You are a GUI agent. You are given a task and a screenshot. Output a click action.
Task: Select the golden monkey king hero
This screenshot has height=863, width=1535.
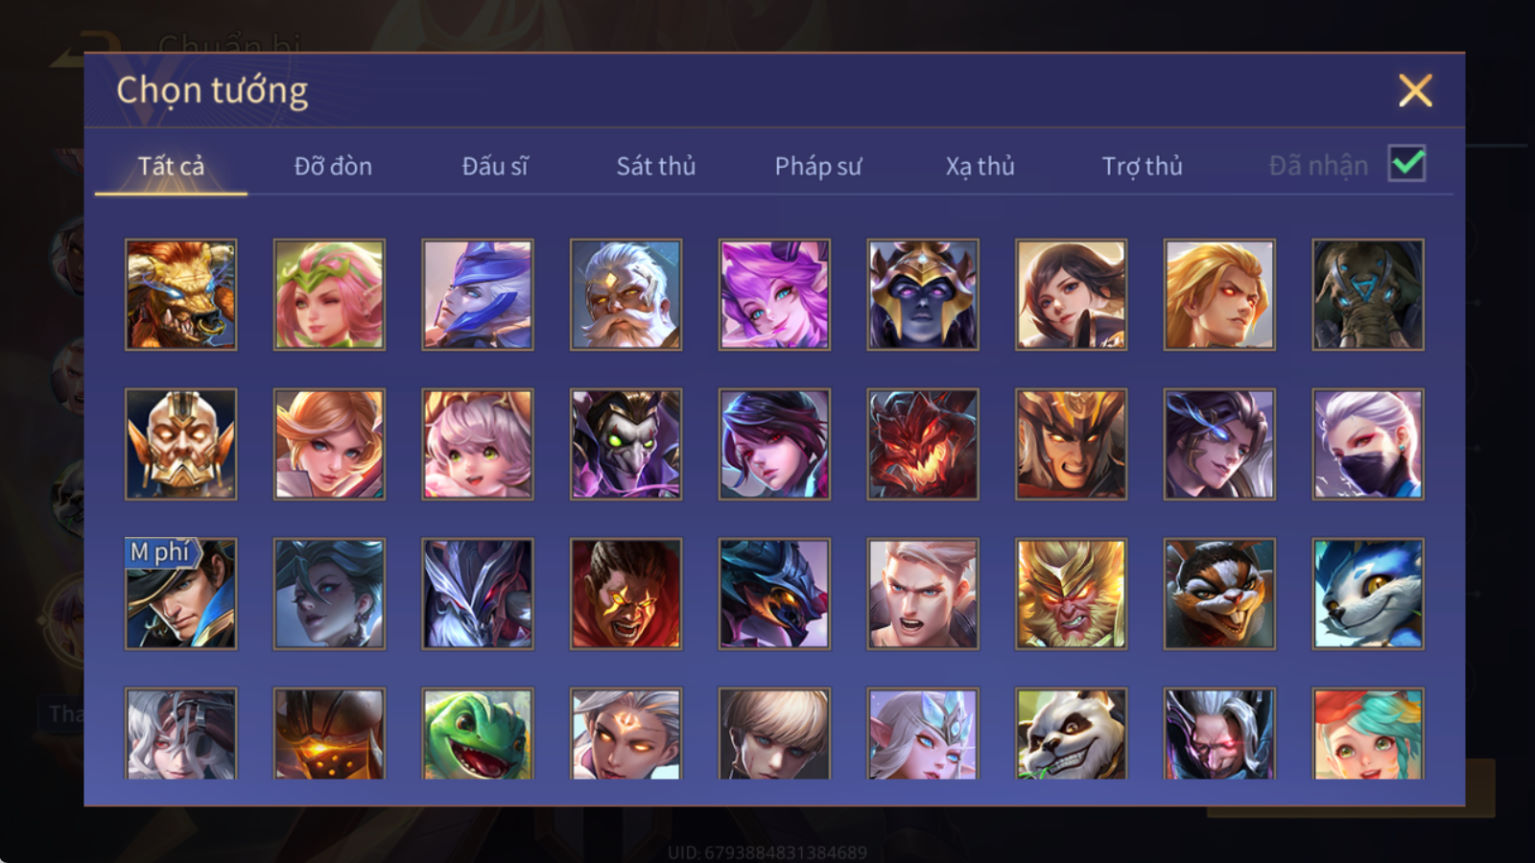1071,594
